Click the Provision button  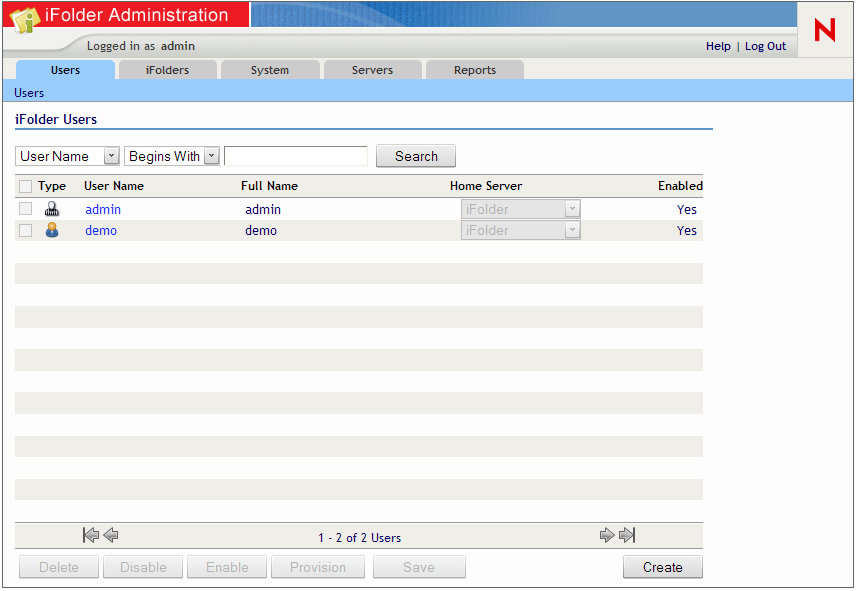click(x=318, y=567)
